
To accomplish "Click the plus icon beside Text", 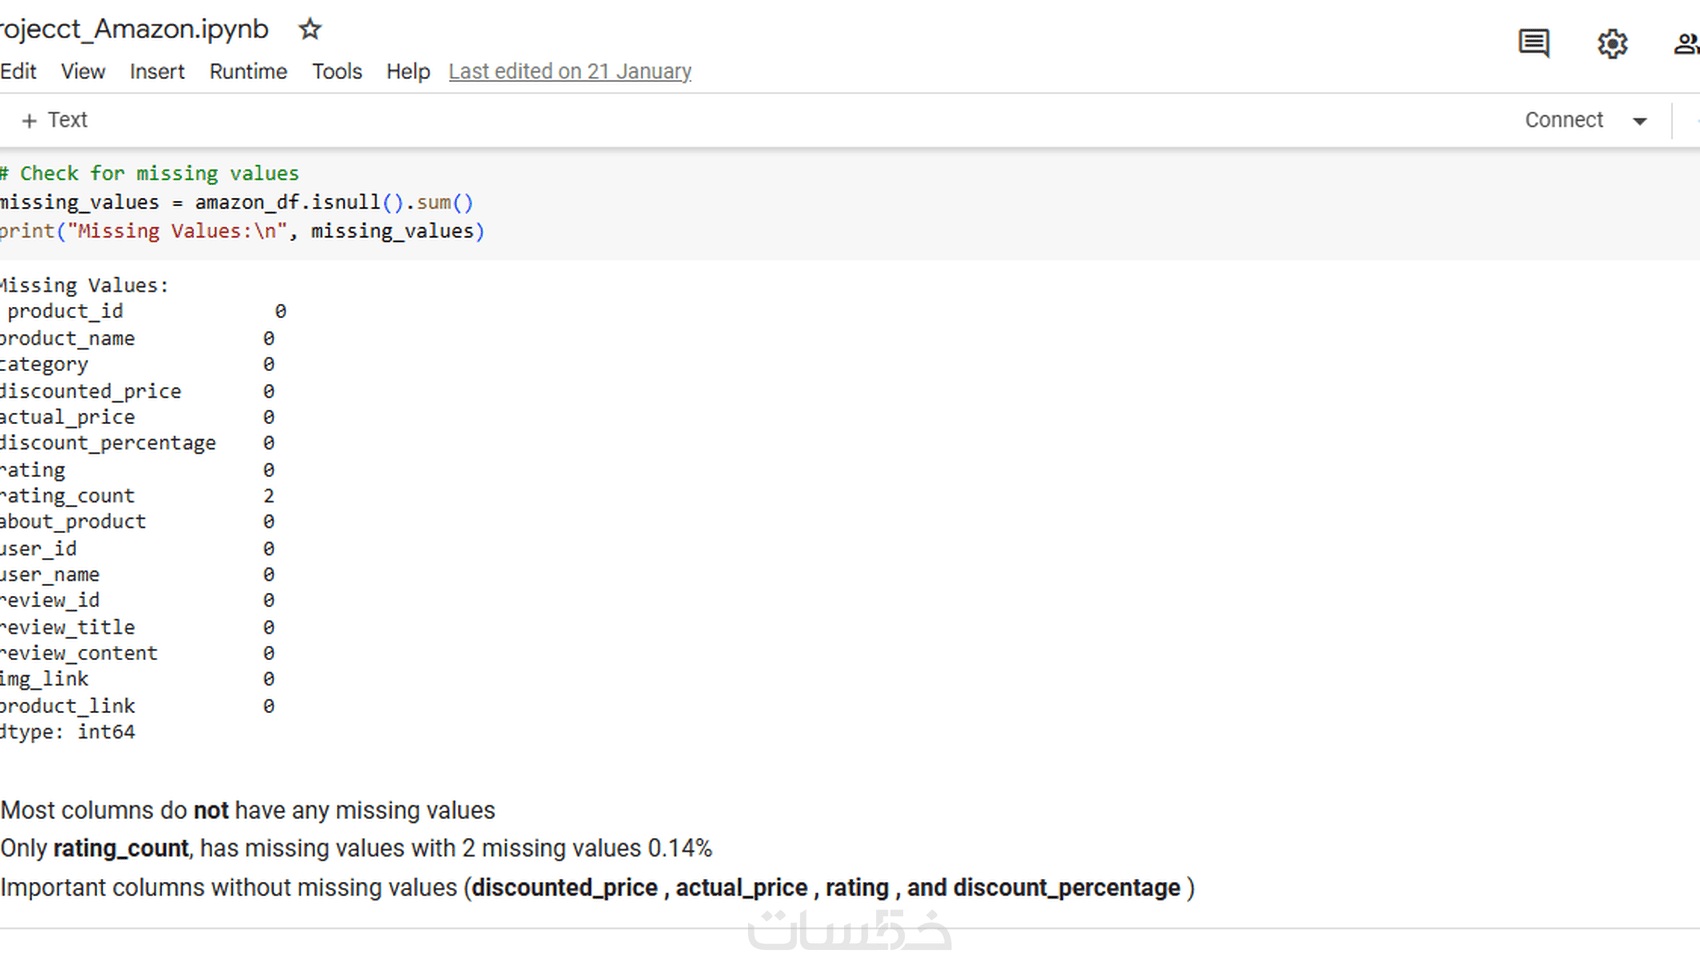I will (29, 121).
